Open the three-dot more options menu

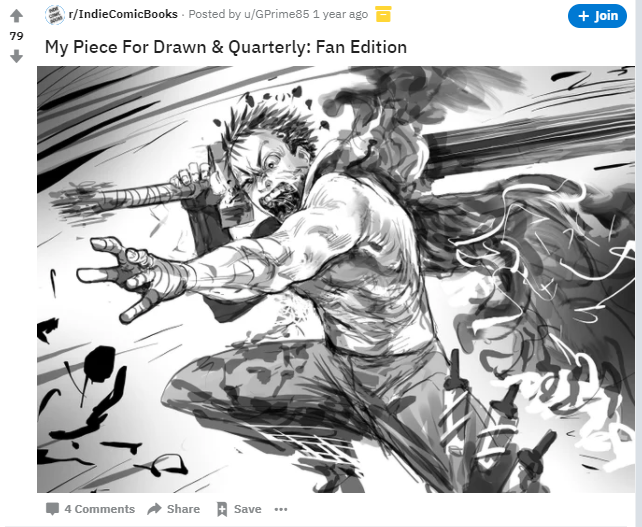(x=281, y=509)
